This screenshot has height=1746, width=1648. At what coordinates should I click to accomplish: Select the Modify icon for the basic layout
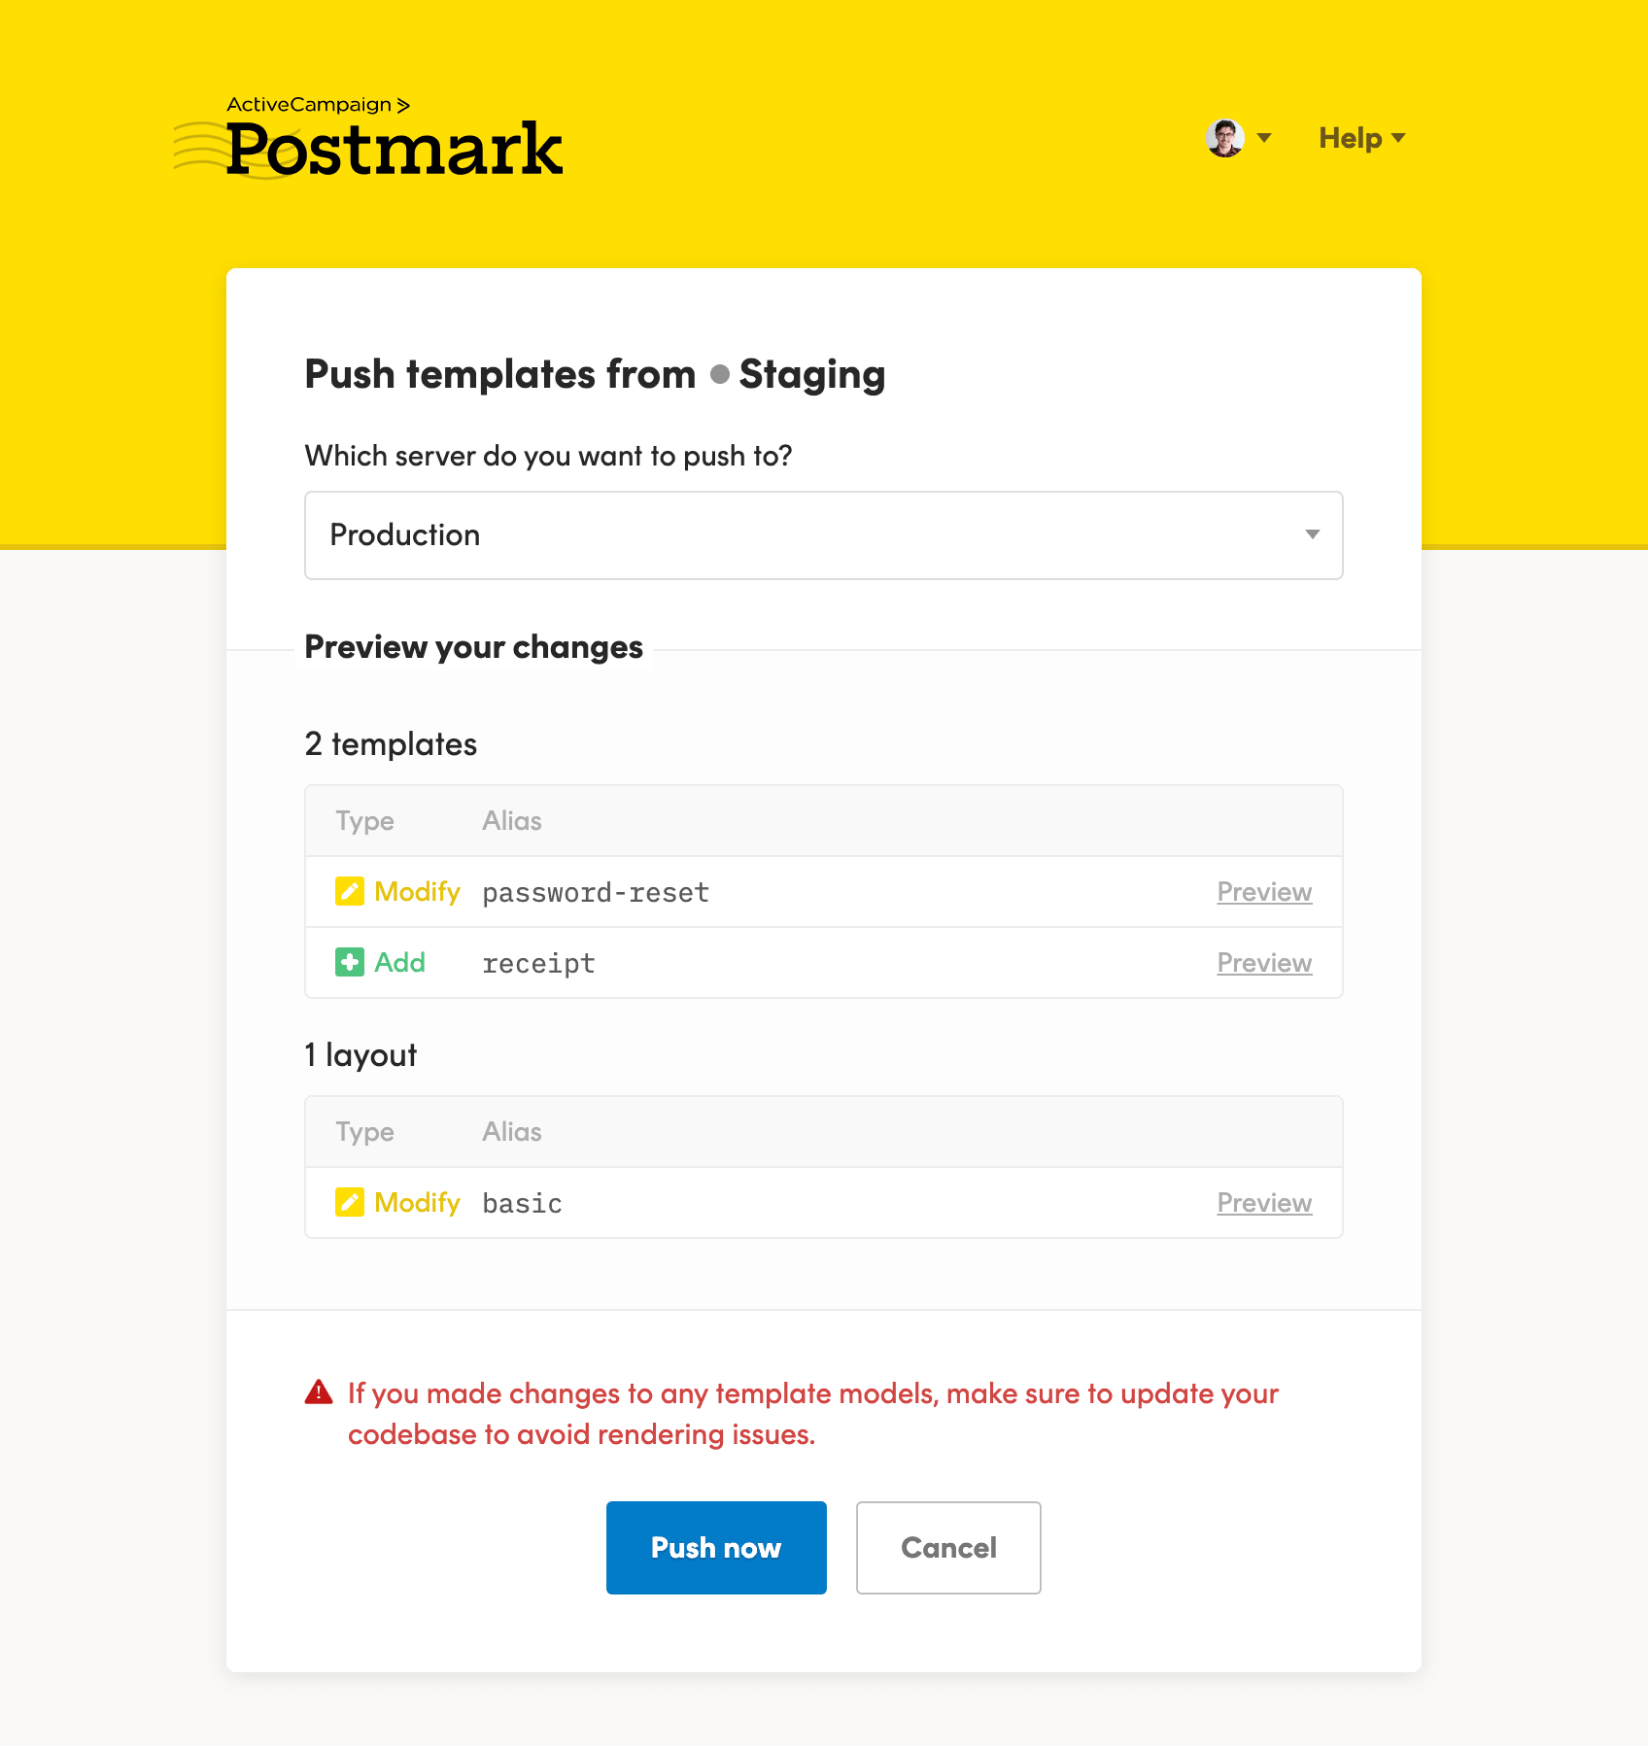[x=350, y=1202]
